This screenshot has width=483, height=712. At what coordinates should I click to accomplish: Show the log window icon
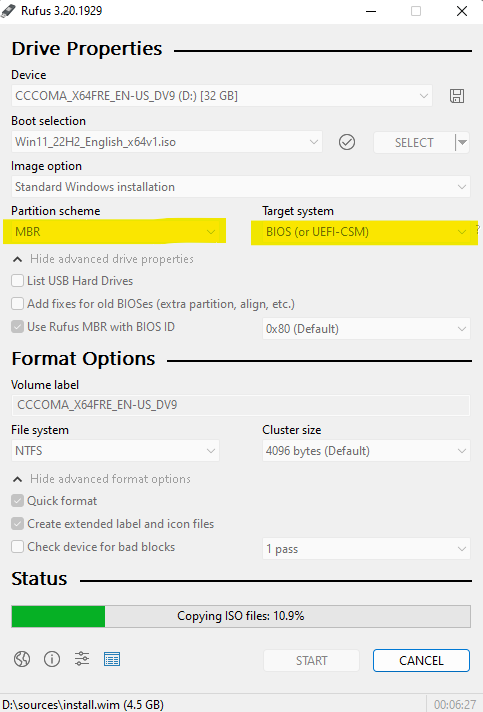pyautogui.click(x=112, y=659)
